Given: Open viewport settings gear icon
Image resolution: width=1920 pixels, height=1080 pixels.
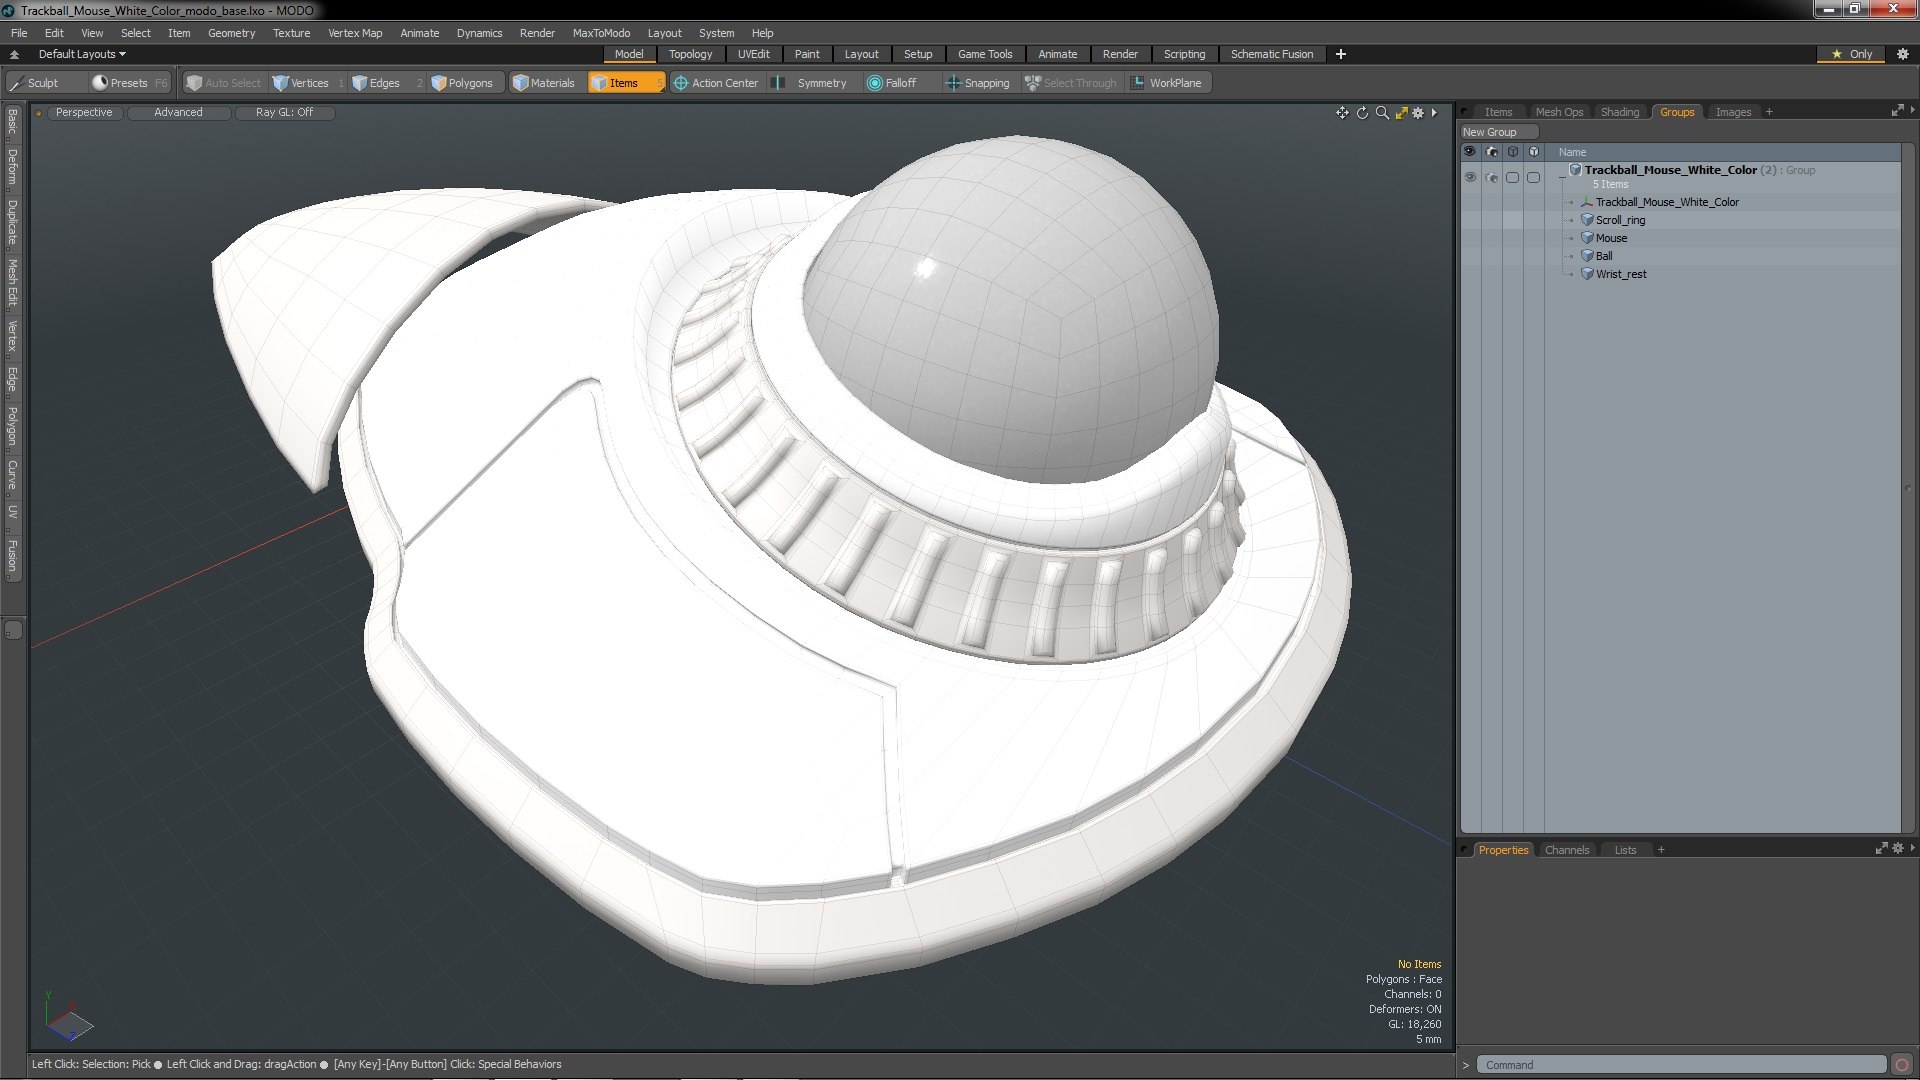Looking at the screenshot, I should pyautogui.click(x=1418, y=113).
